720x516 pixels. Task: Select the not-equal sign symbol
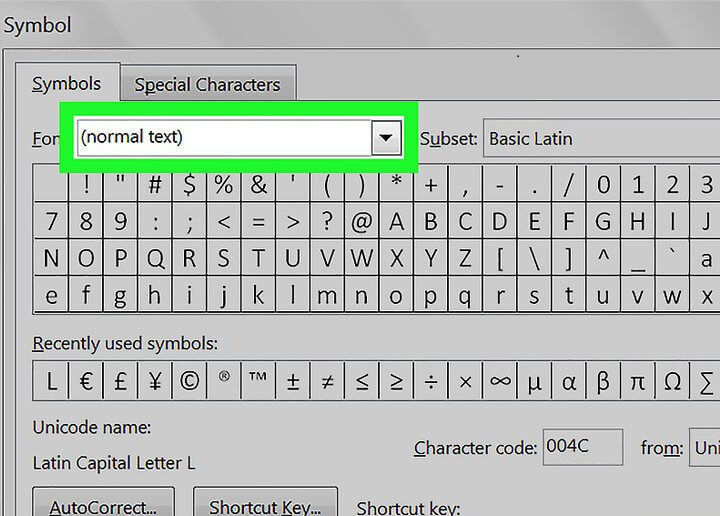[x=327, y=382]
